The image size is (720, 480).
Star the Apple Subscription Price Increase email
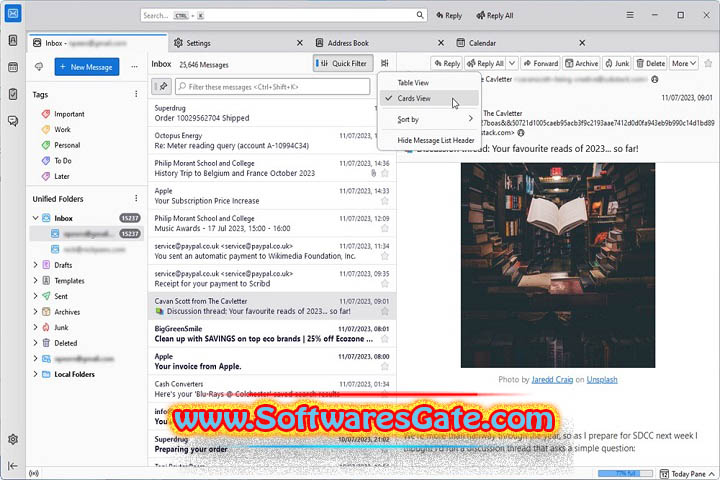tap(385, 201)
